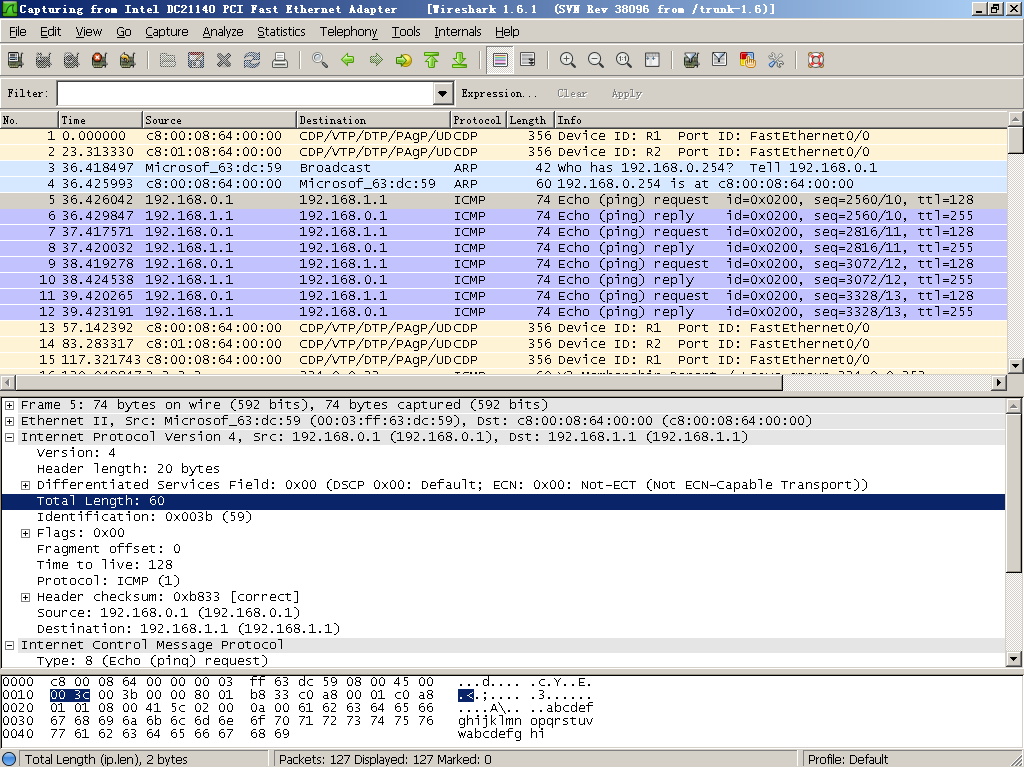The image size is (1024, 768).
Task: Open capture options icon
Action: [x=43, y=61]
